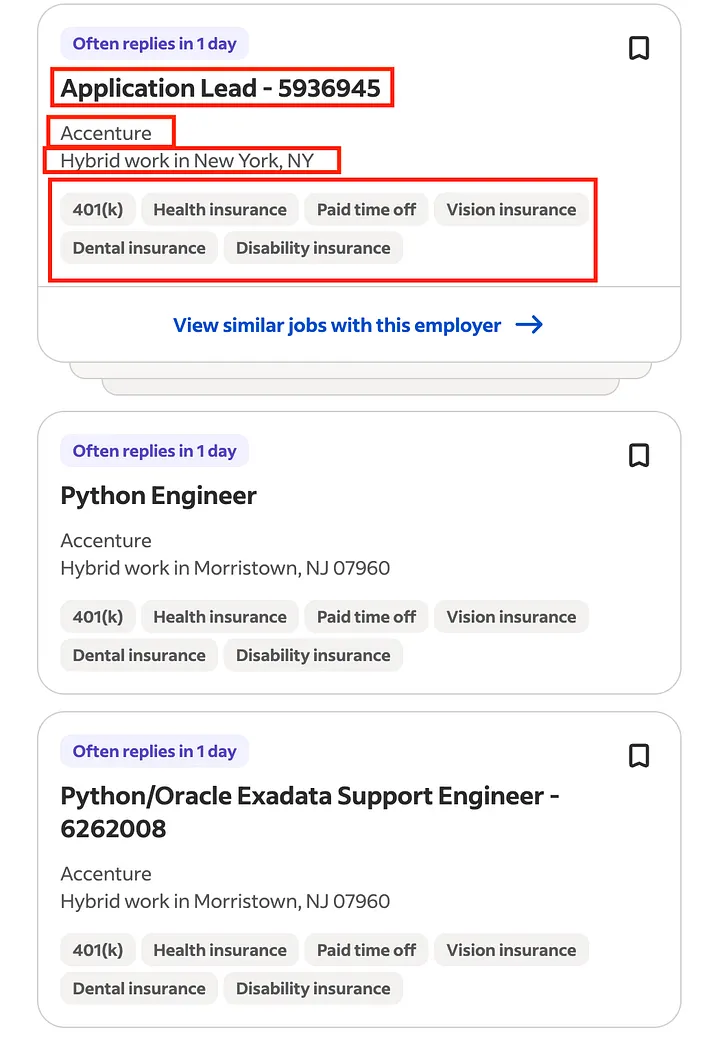Click Health insurance tag on Python Engineer card
Screen dimensions: 720x1041
[220, 617]
